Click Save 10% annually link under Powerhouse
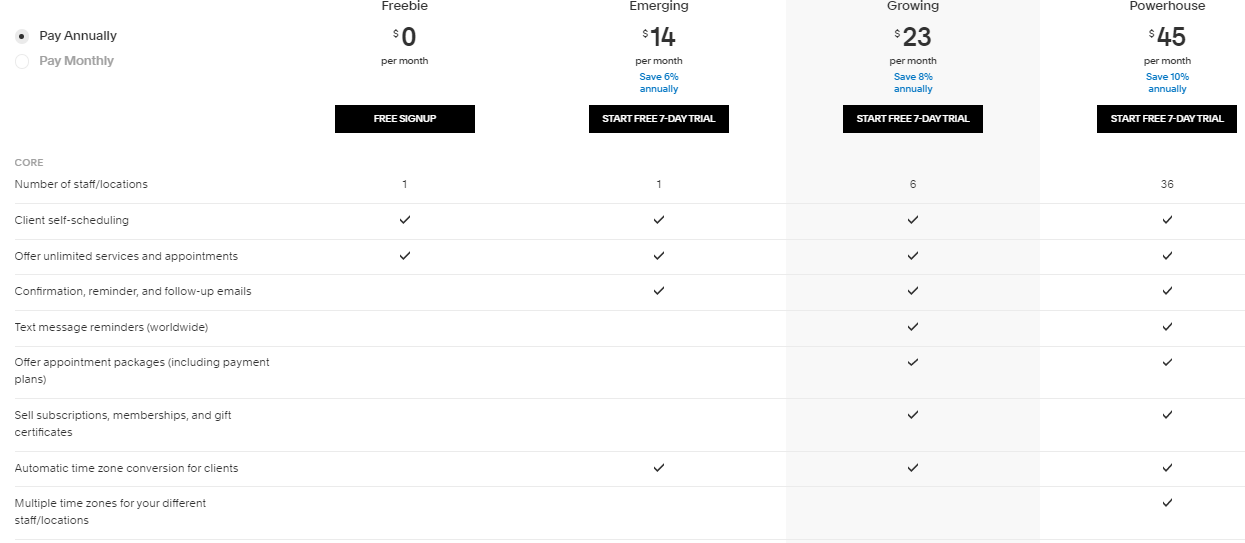 (1167, 83)
